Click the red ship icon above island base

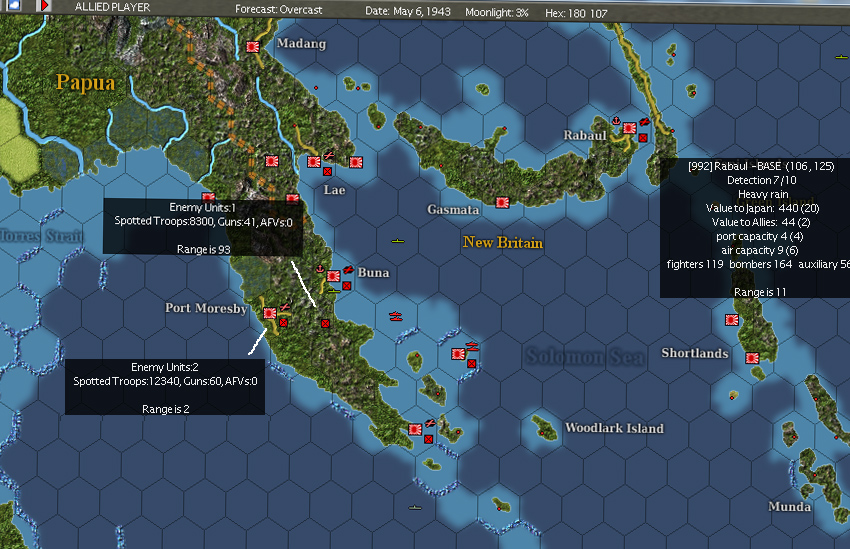pyautogui.click(x=472, y=345)
